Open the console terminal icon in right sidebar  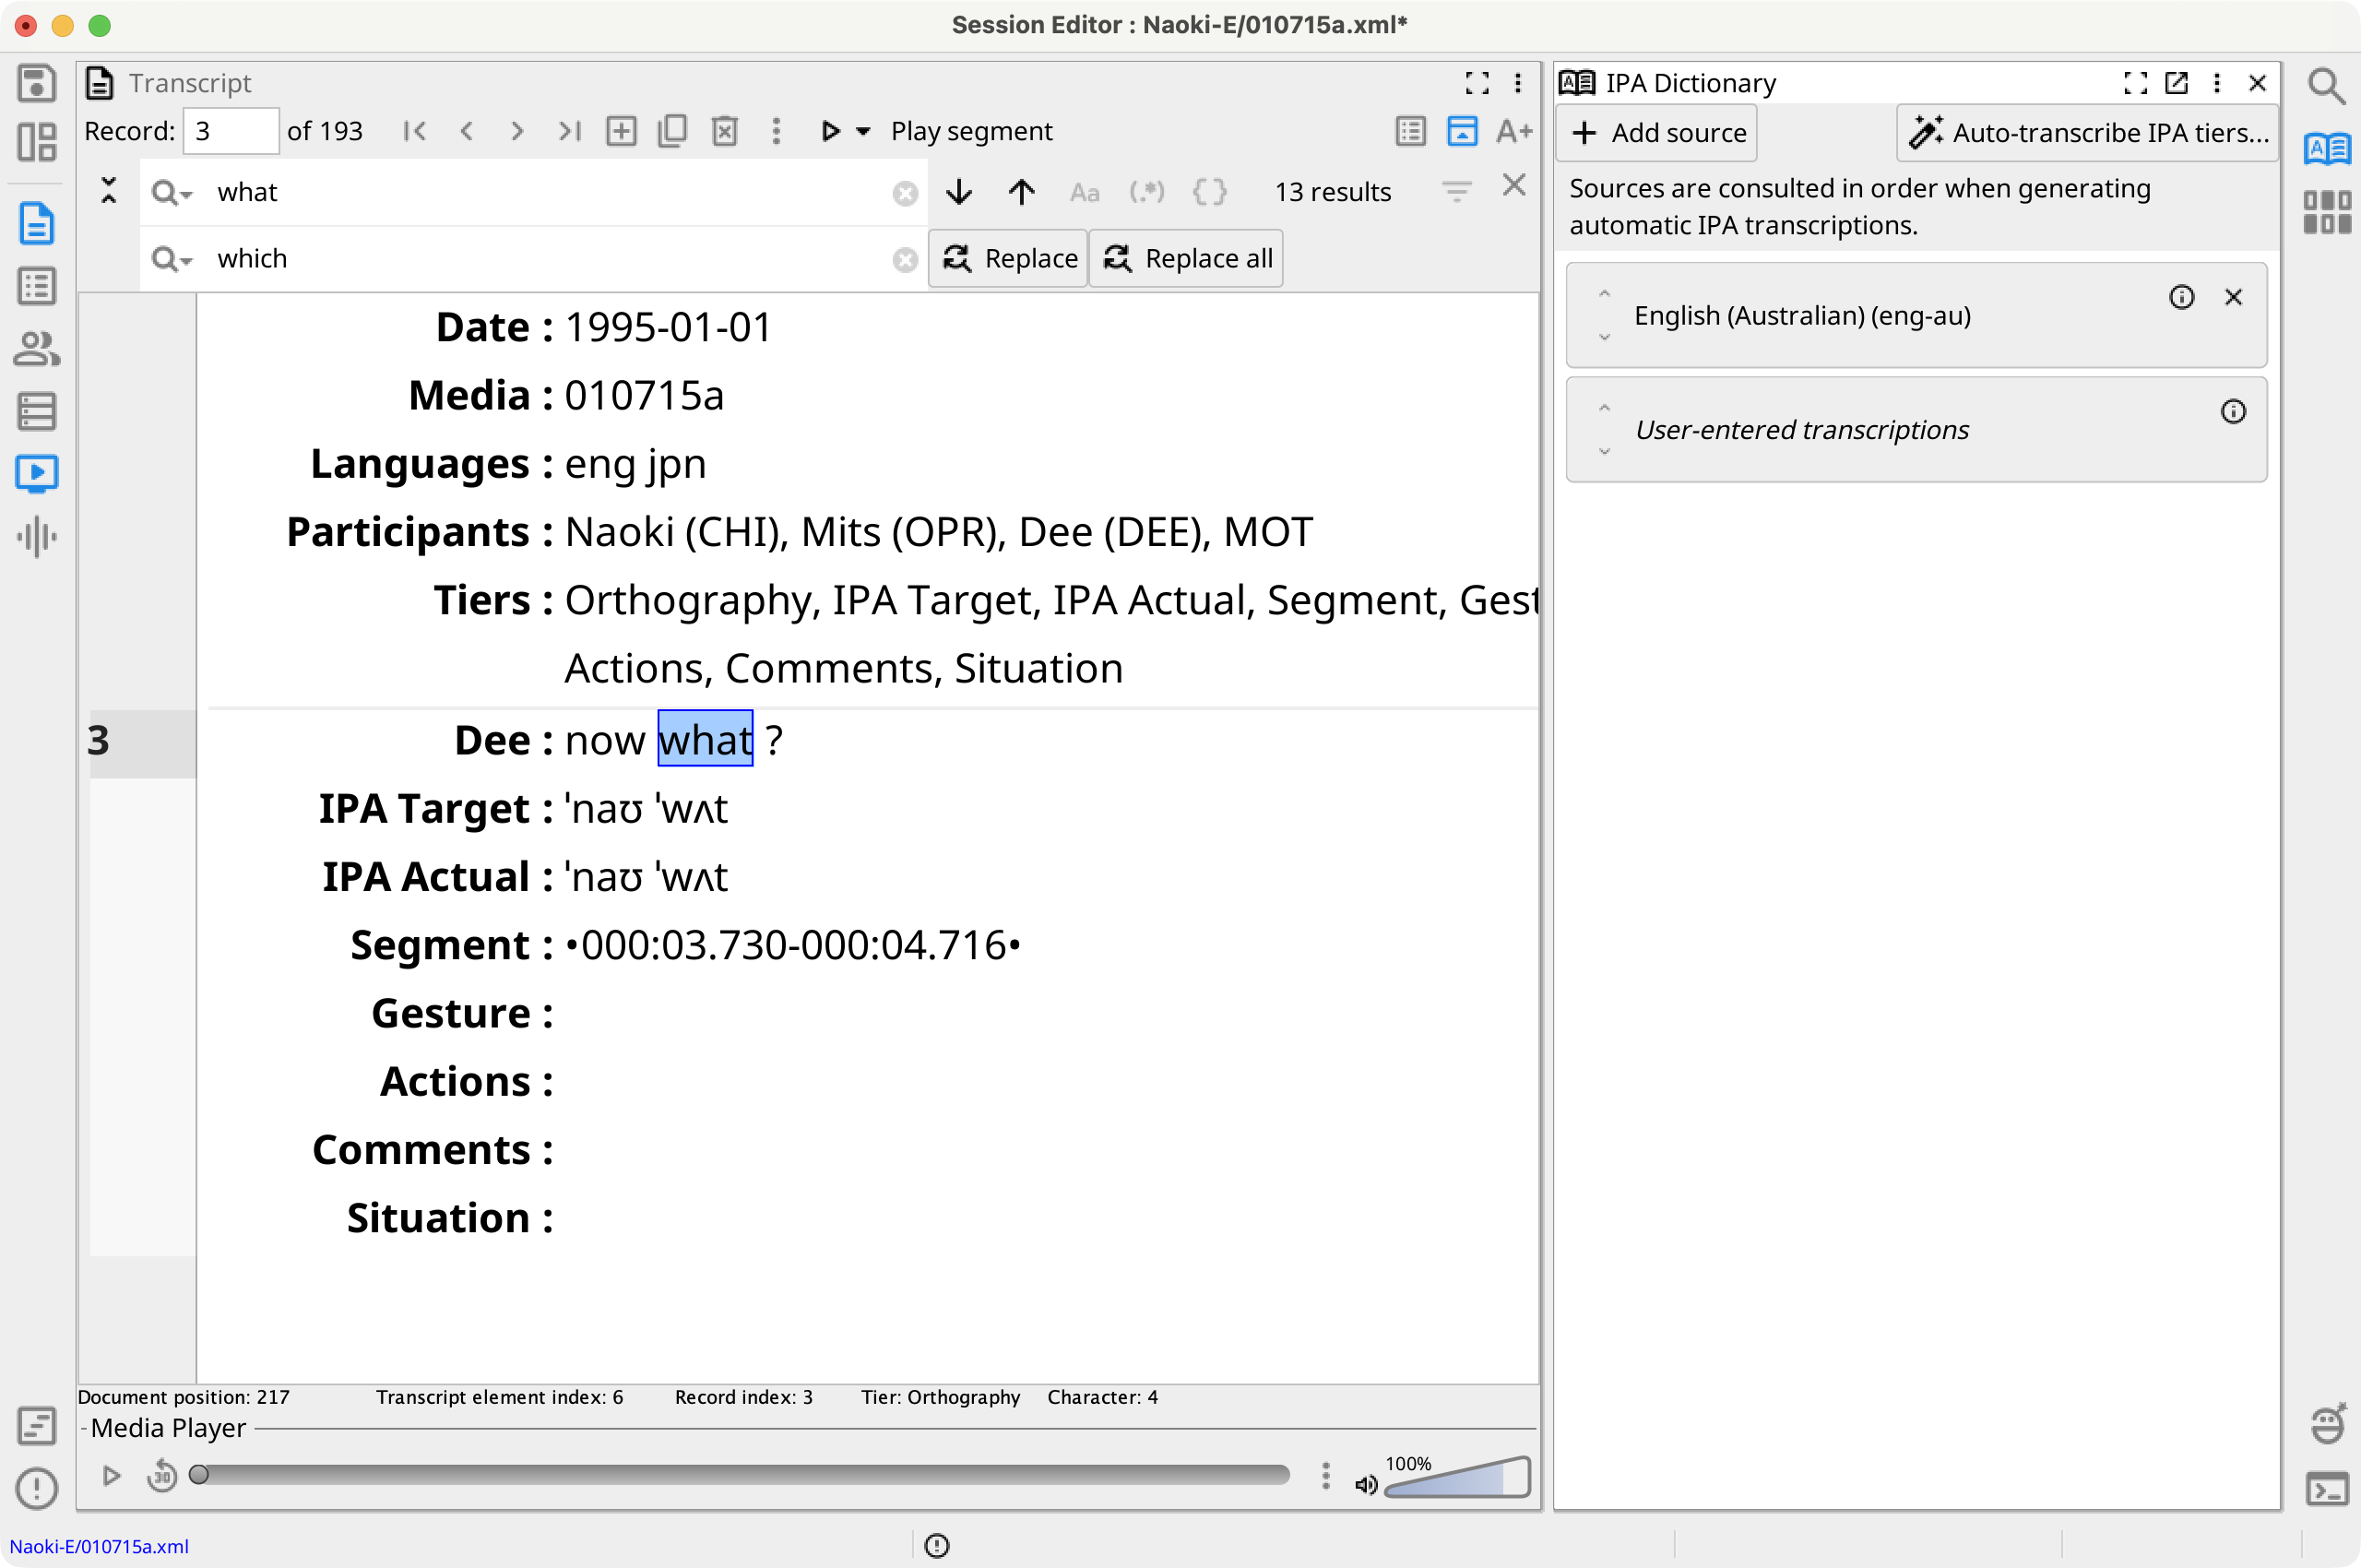[x=2327, y=1489]
